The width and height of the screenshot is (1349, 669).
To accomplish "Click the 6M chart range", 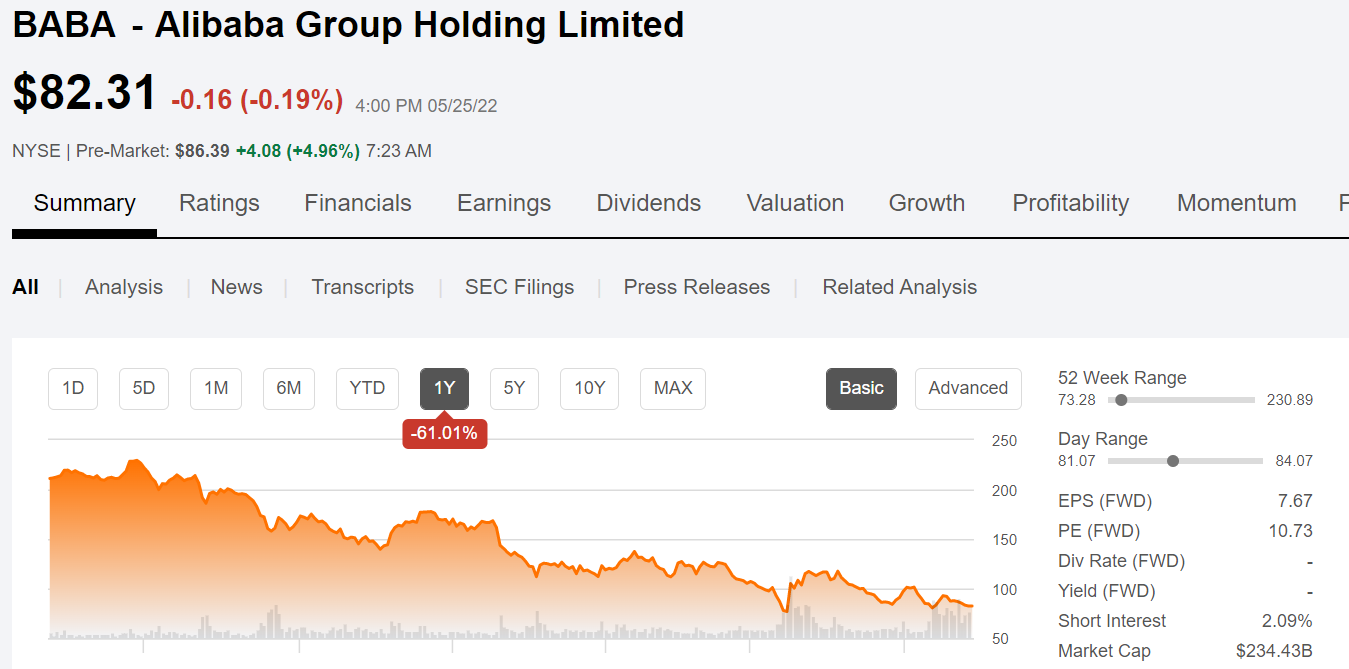I will click(x=288, y=389).
